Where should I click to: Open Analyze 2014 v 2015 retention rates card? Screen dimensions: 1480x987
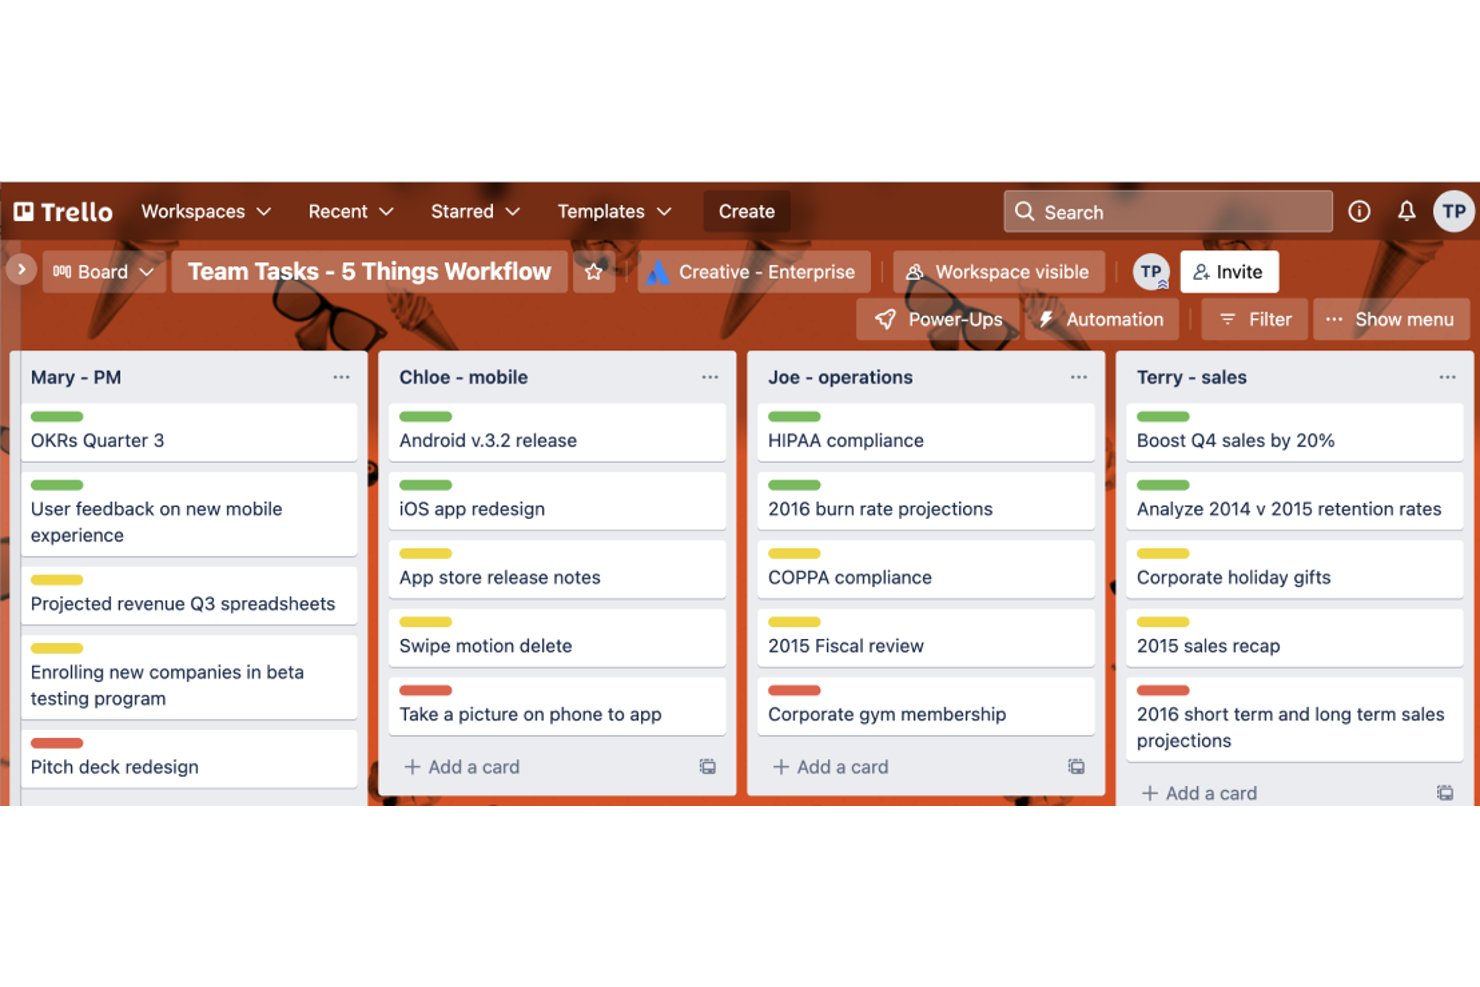pyautogui.click(x=1295, y=500)
